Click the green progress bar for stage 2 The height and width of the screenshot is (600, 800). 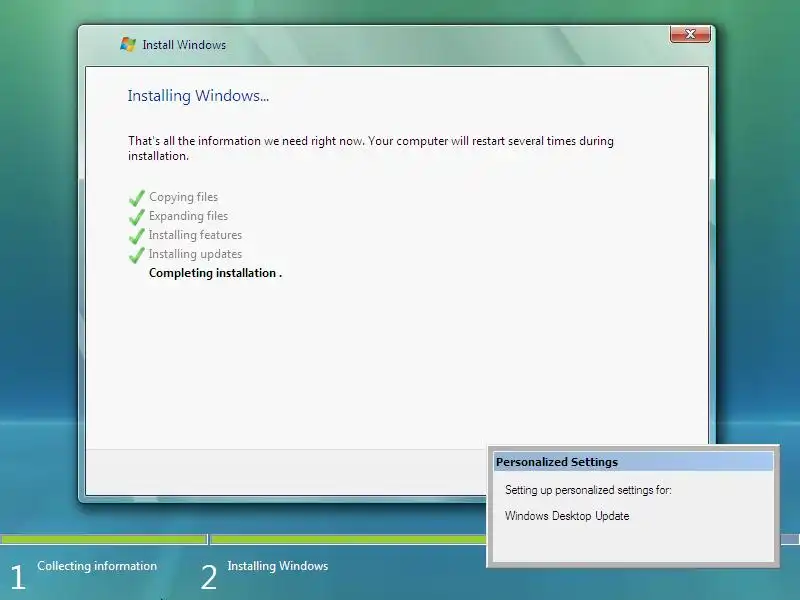click(x=349, y=539)
